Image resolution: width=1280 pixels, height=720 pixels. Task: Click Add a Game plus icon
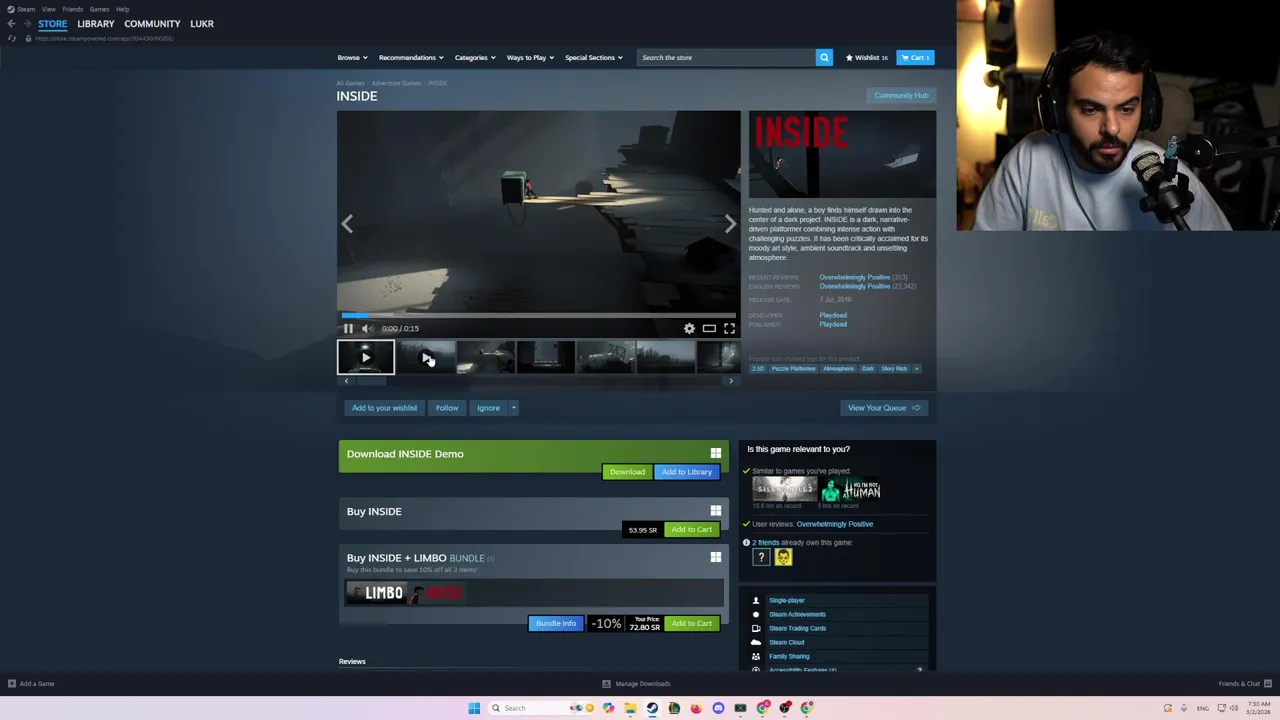tap(12, 684)
